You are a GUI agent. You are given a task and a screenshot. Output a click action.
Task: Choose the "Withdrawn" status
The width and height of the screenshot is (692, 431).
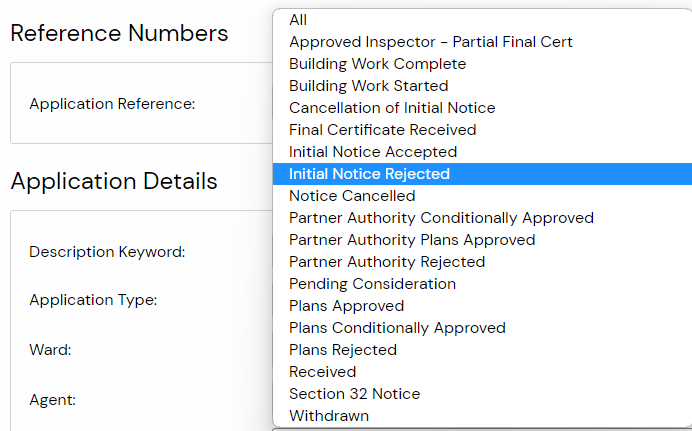pyautogui.click(x=328, y=416)
